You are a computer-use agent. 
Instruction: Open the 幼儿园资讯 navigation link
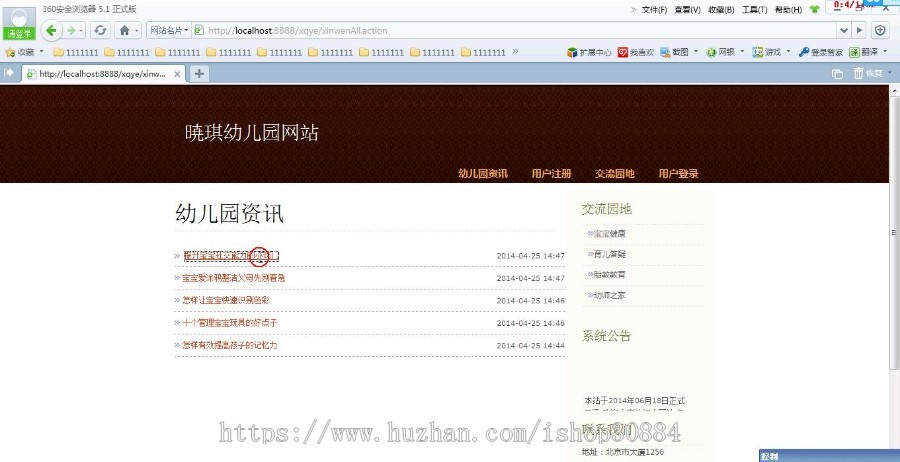click(483, 174)
